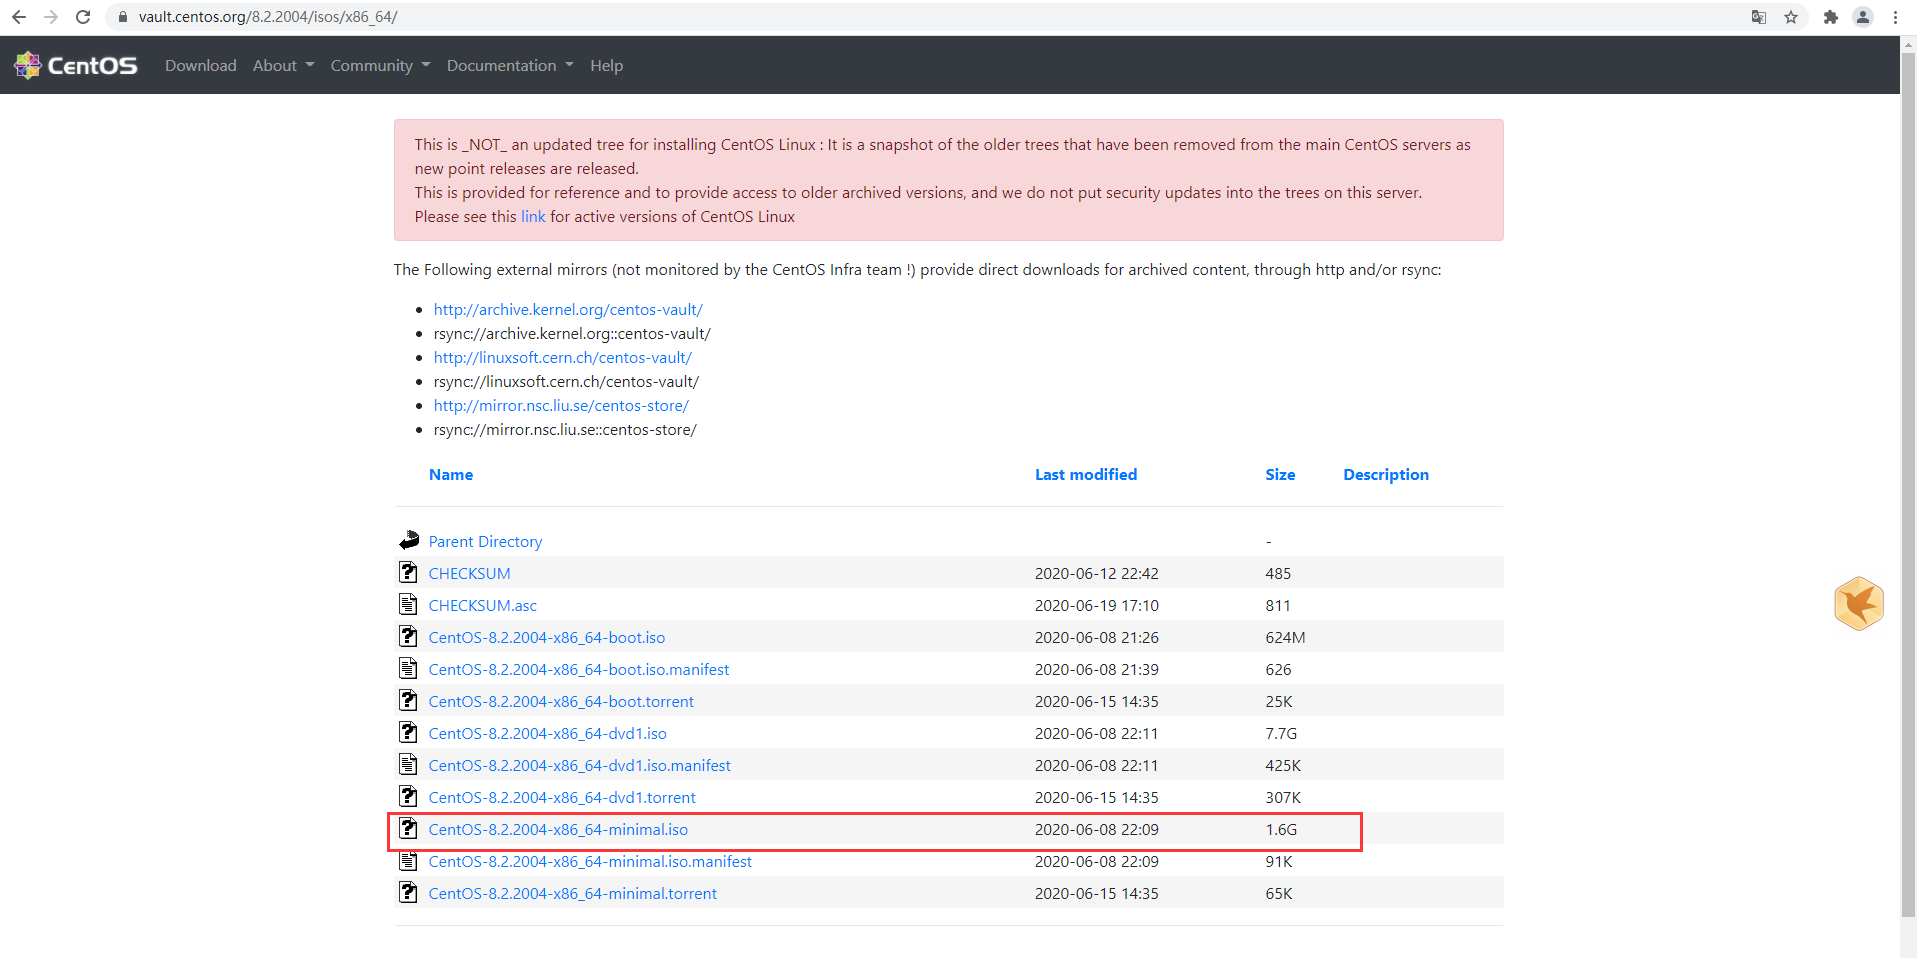Download CentOS-8.2.2004-x86_64-minimal.iso
Image resolution: width=1917 pixels, height=958 pixels.
click(x=558, y=829)
